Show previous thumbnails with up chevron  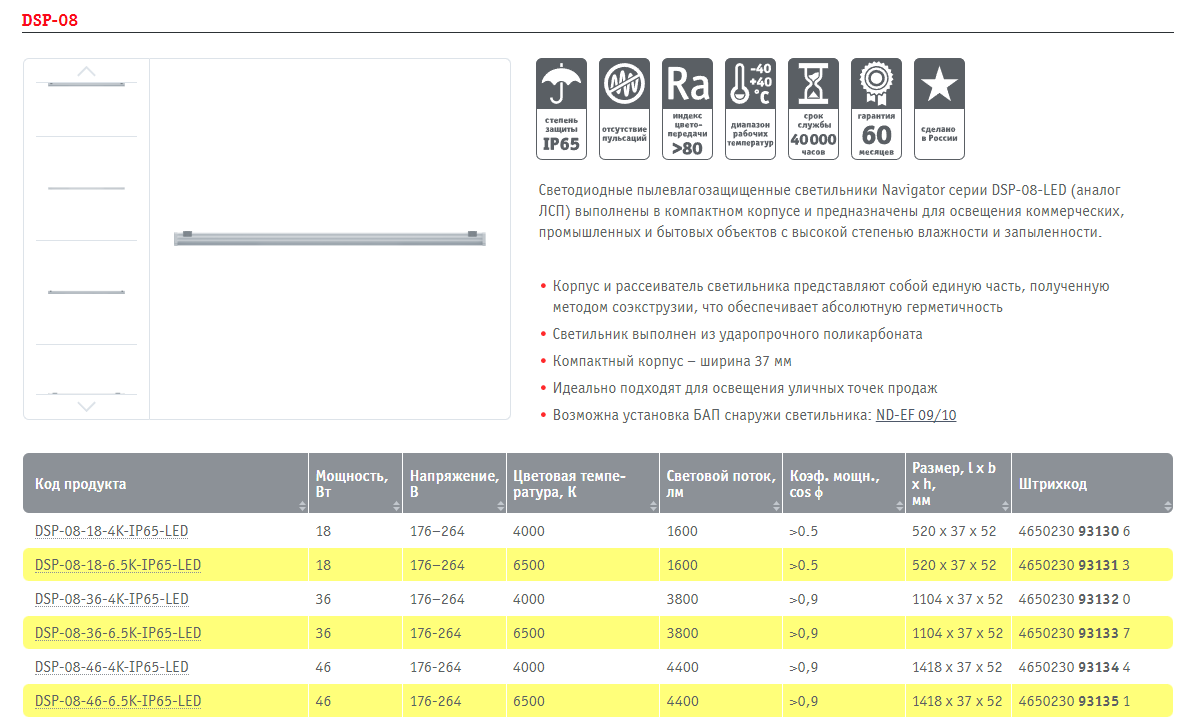pyautogui.click(x=86, y=71)
